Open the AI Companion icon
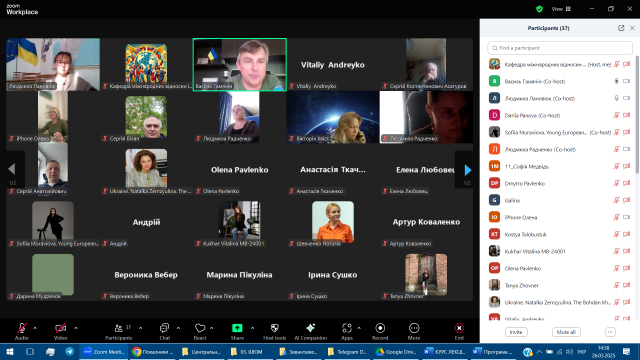 (x=311, y=328)
